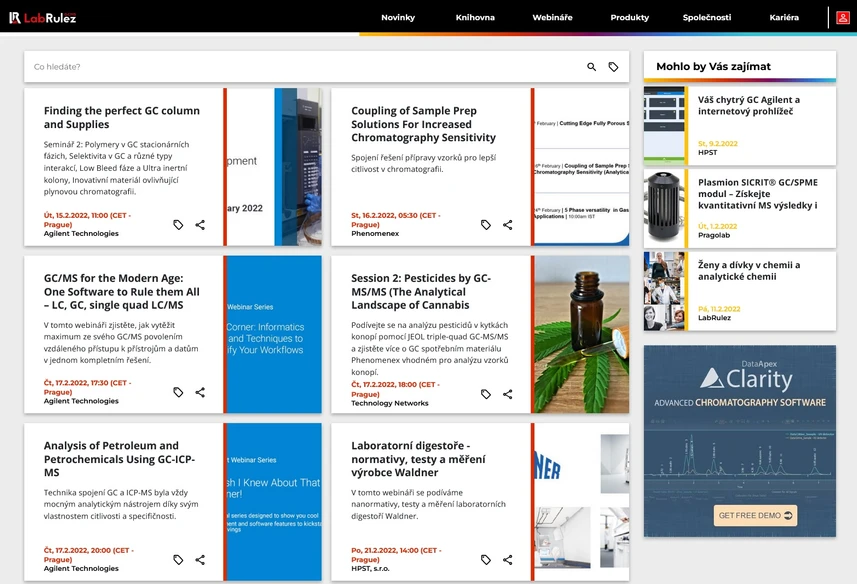This screenshot has height=584, width=857.
Task: Click the LabRulez logo
Action: coord(43,17)
